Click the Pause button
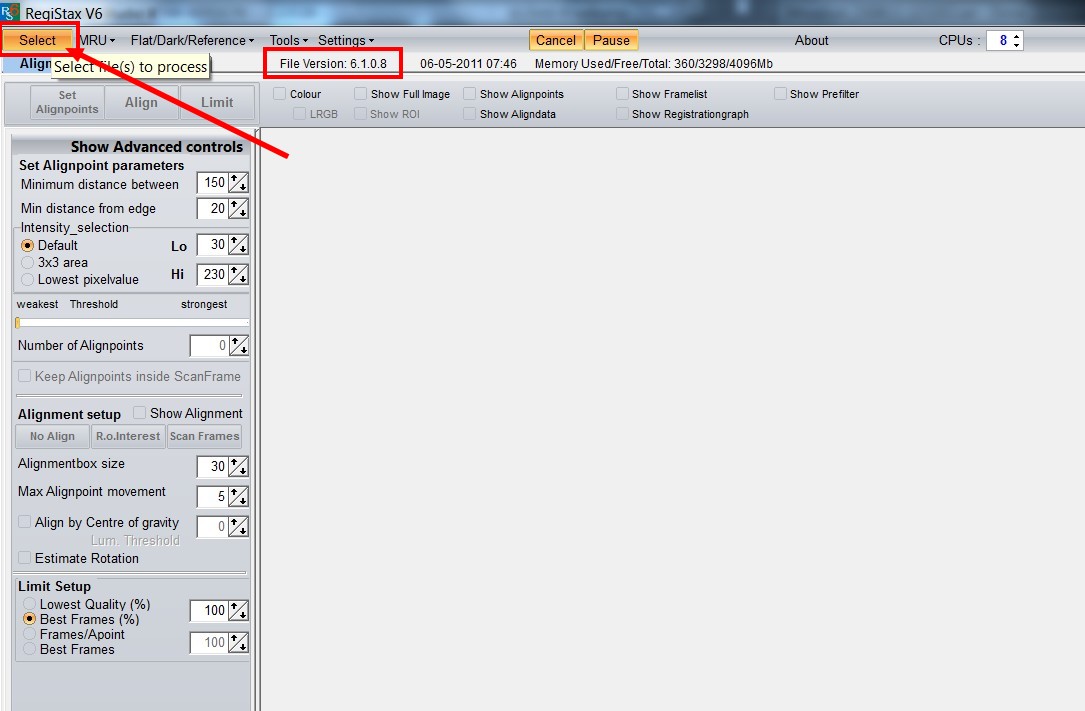1085x711 pixels. pyautogui.click(x=611, y=40)
